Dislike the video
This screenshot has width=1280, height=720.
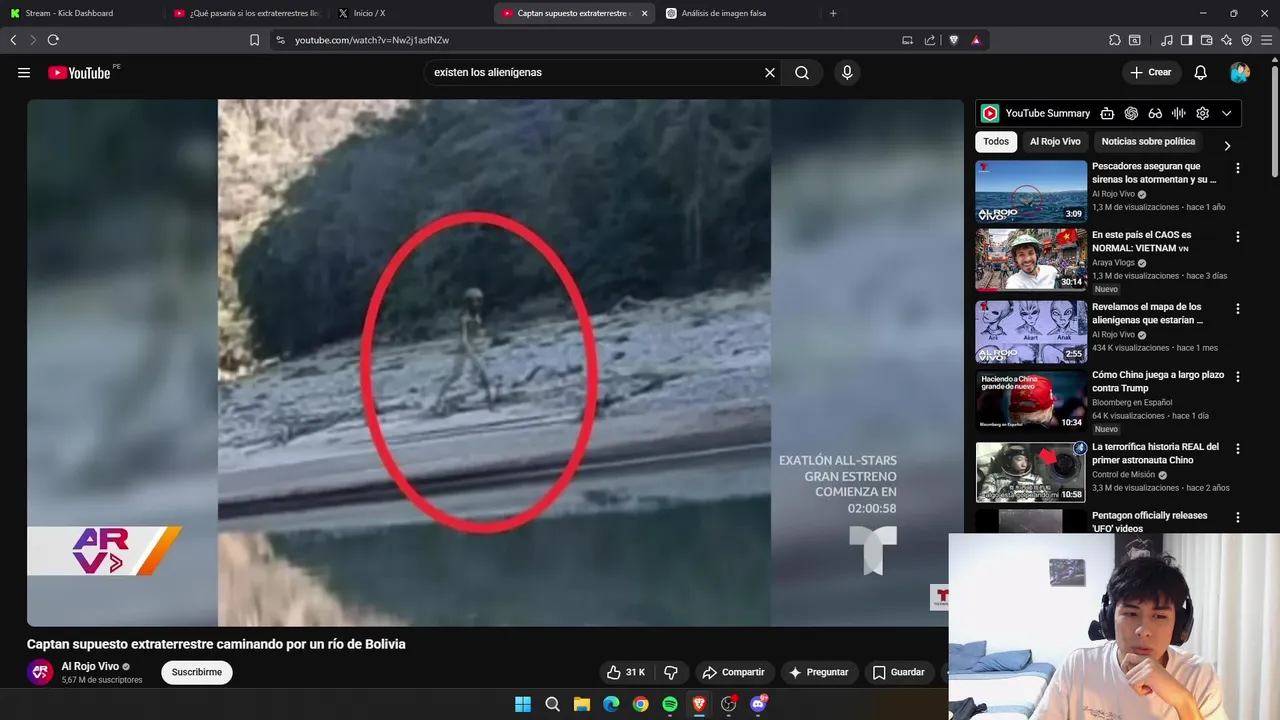(x=671, y=672)
